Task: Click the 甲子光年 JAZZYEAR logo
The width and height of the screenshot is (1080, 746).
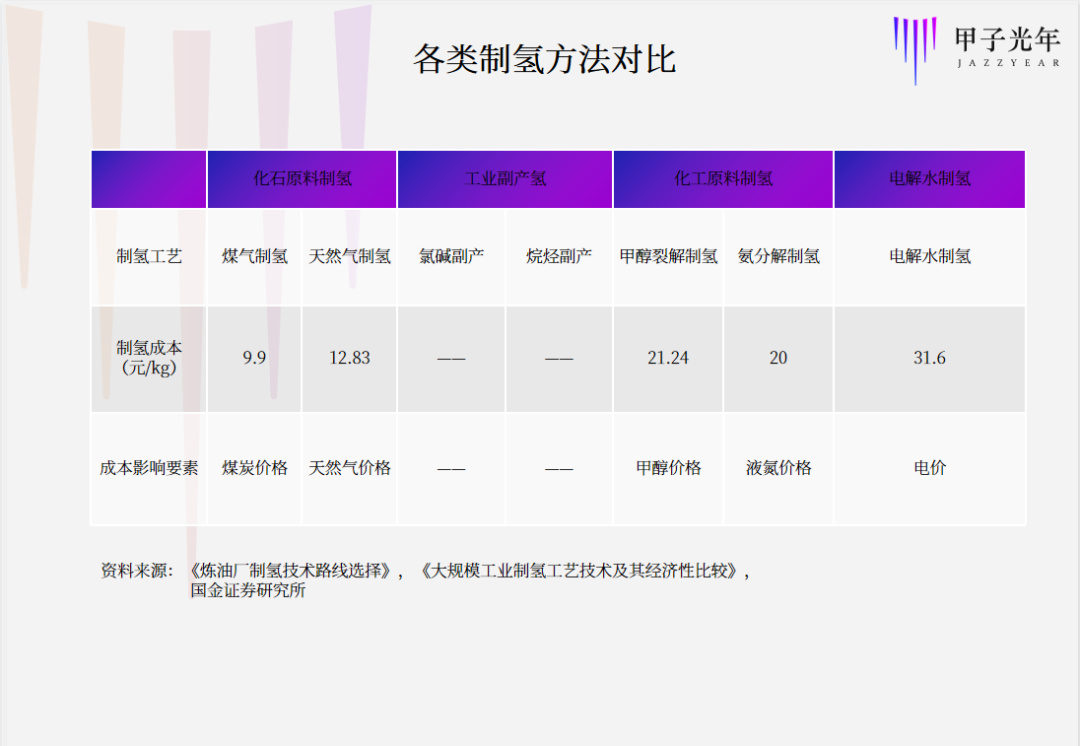Action: (975, 47)
